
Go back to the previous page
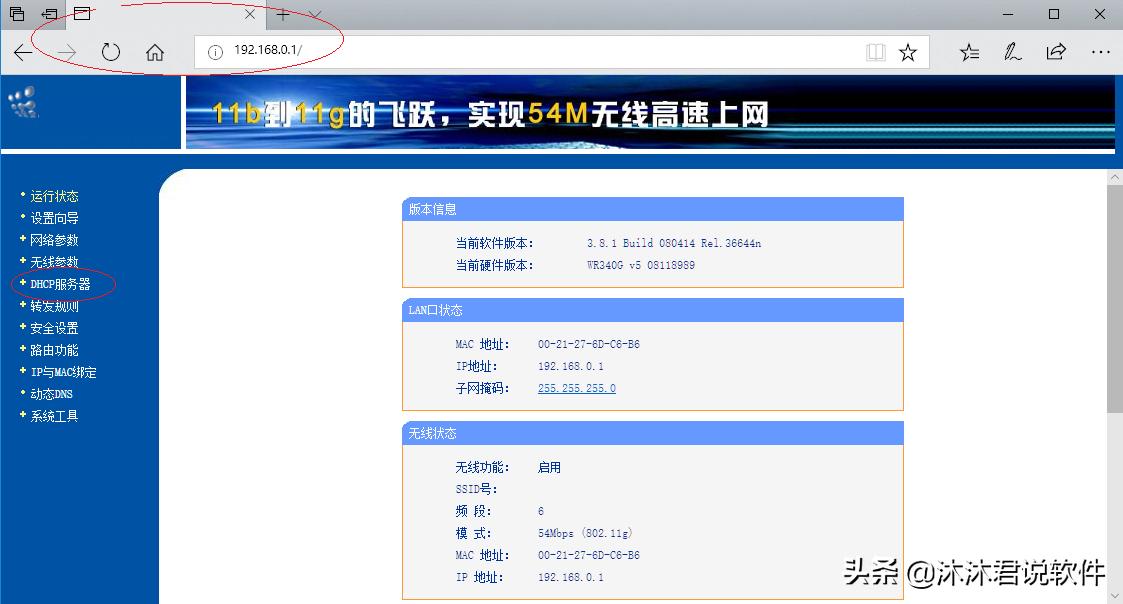click(x=22, y=51)
